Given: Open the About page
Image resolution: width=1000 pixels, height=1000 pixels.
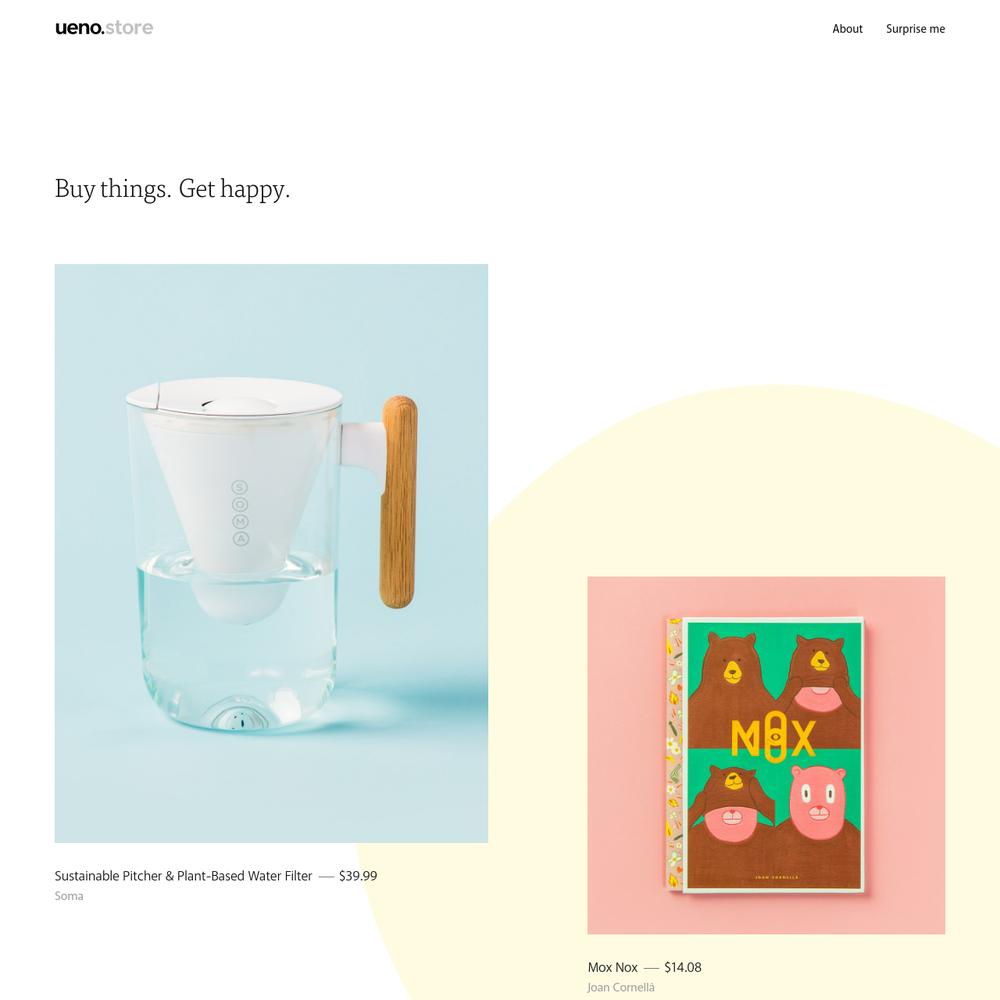Looking at the screenshot, I should point(847,29).
